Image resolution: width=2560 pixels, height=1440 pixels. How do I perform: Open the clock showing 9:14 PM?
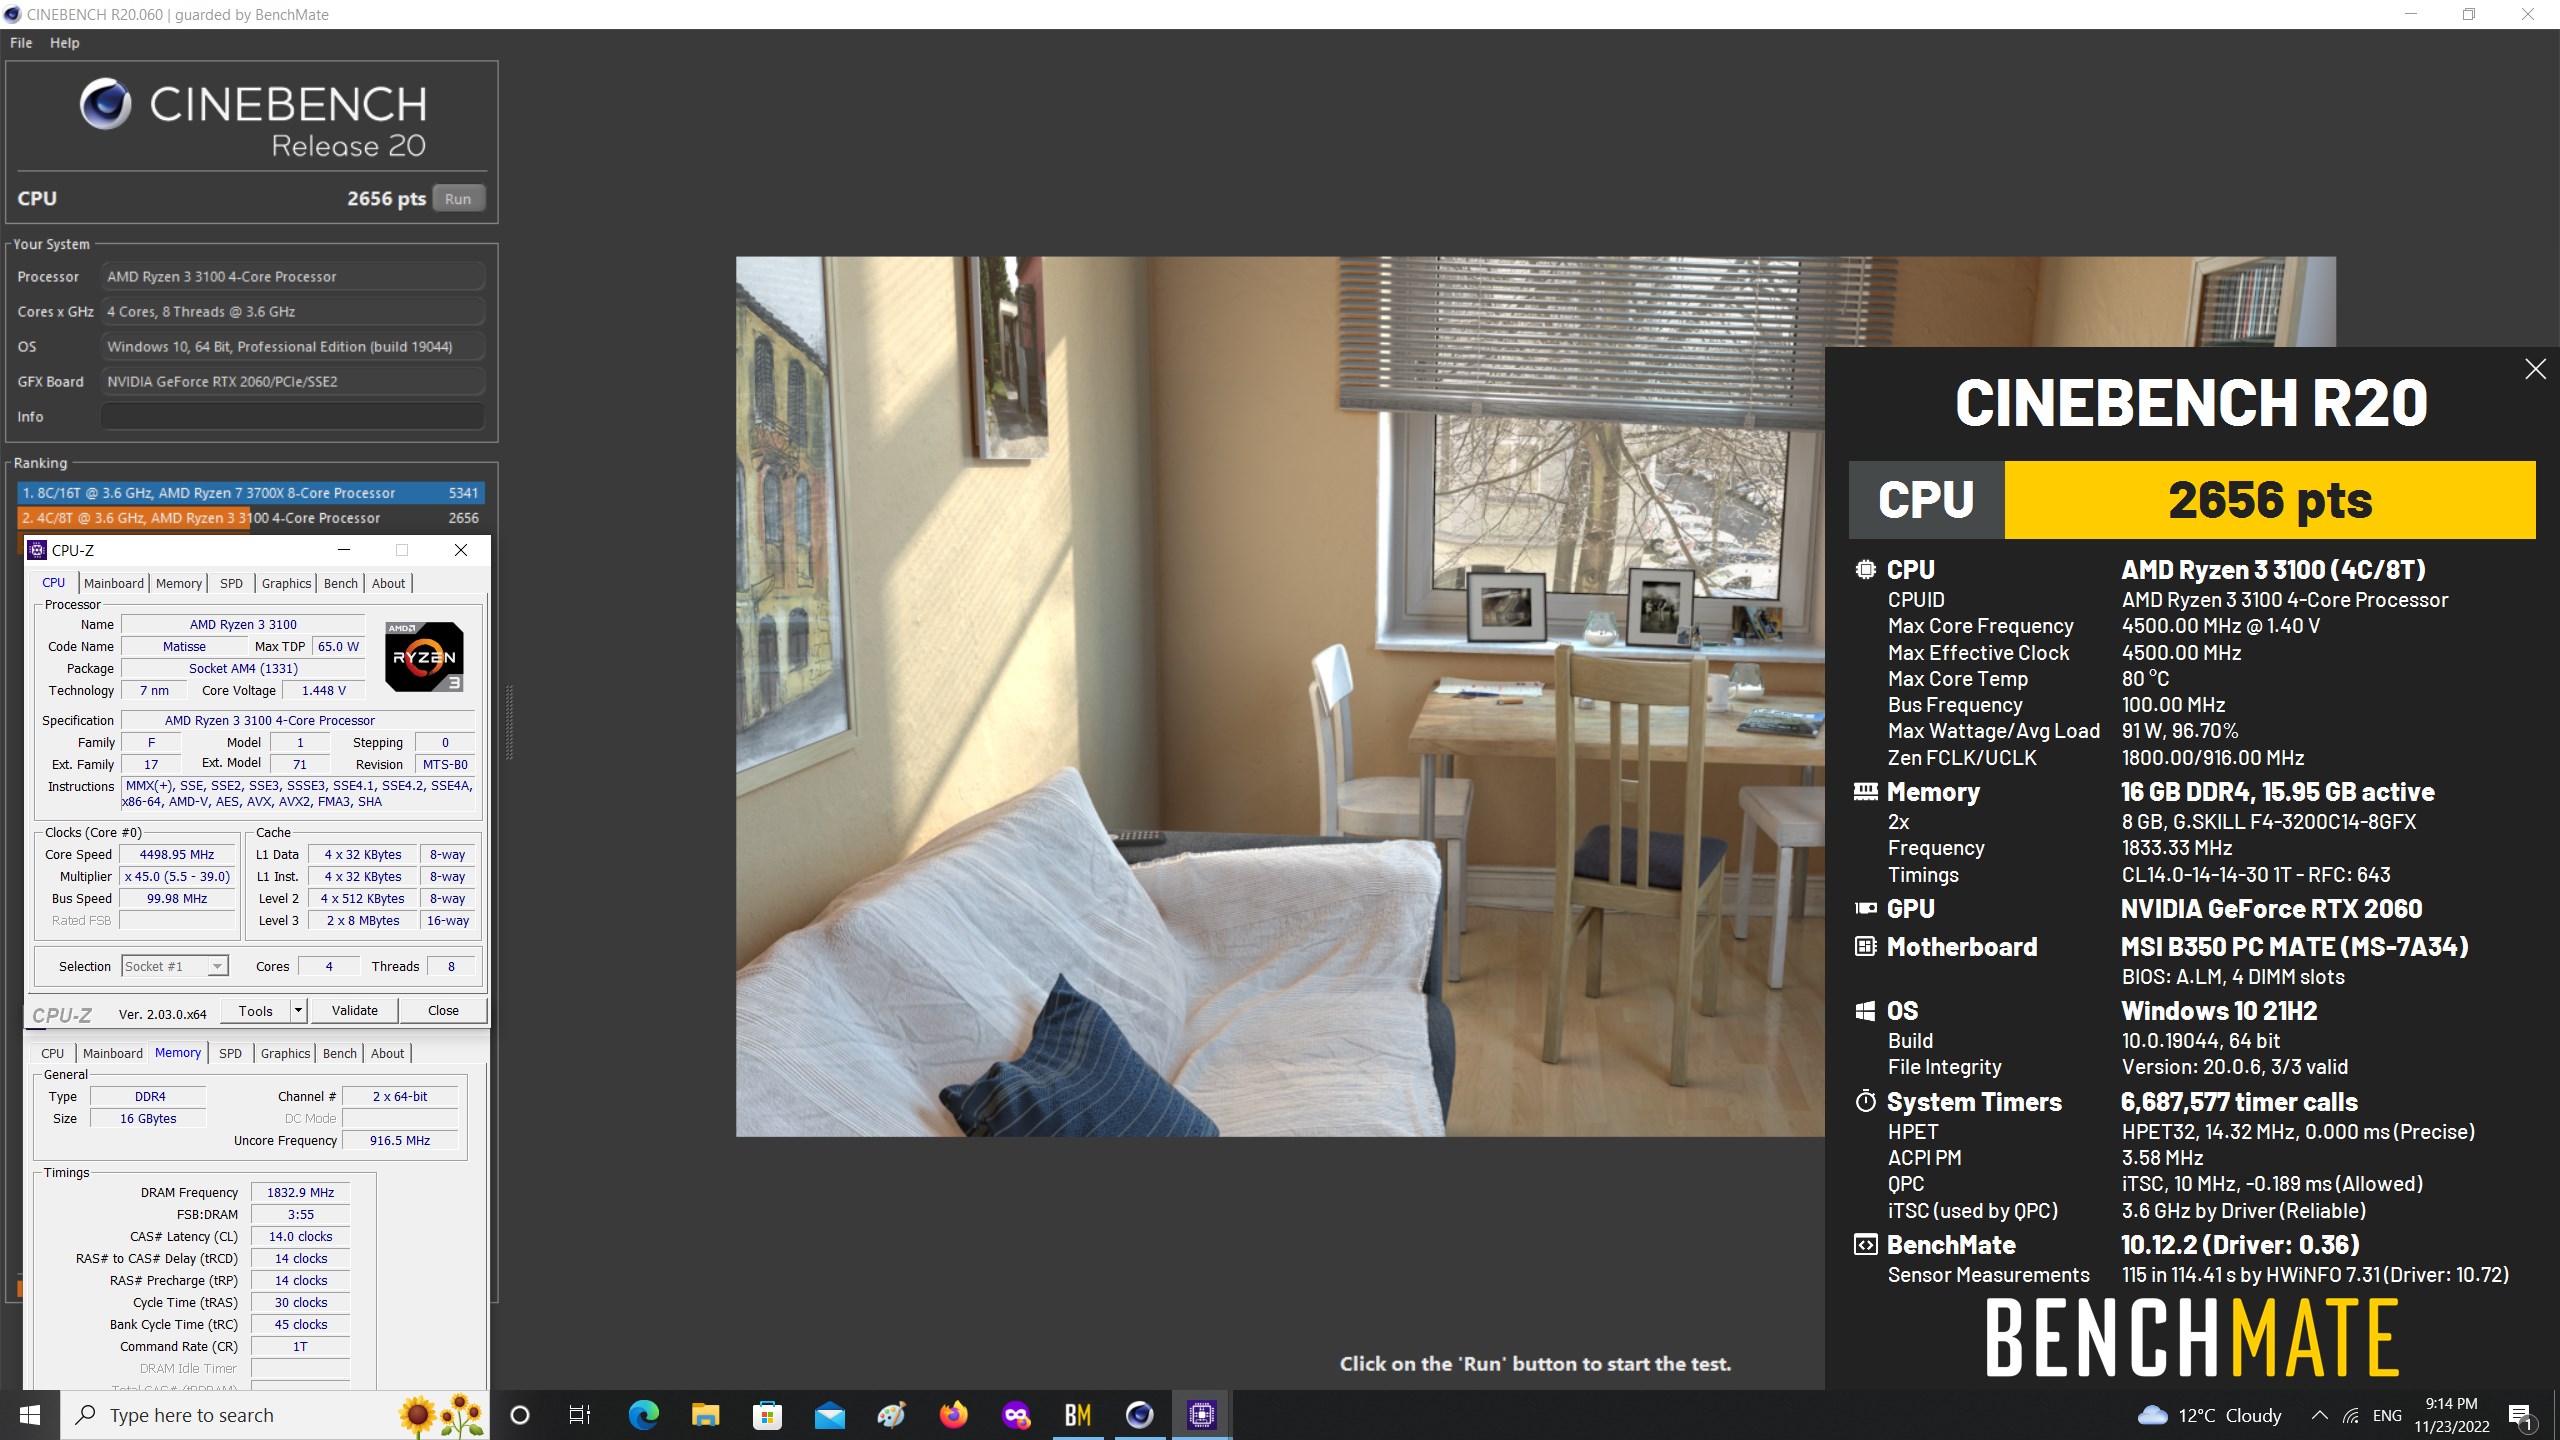pos(2451,1415)
